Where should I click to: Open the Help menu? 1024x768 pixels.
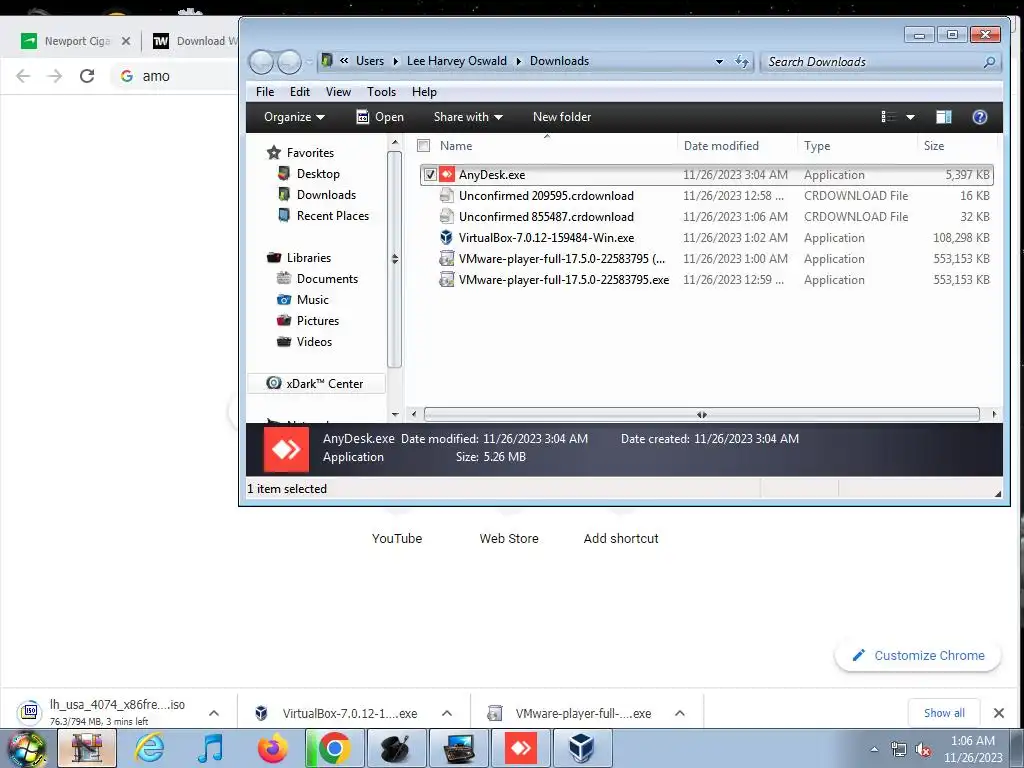point(424,91)
